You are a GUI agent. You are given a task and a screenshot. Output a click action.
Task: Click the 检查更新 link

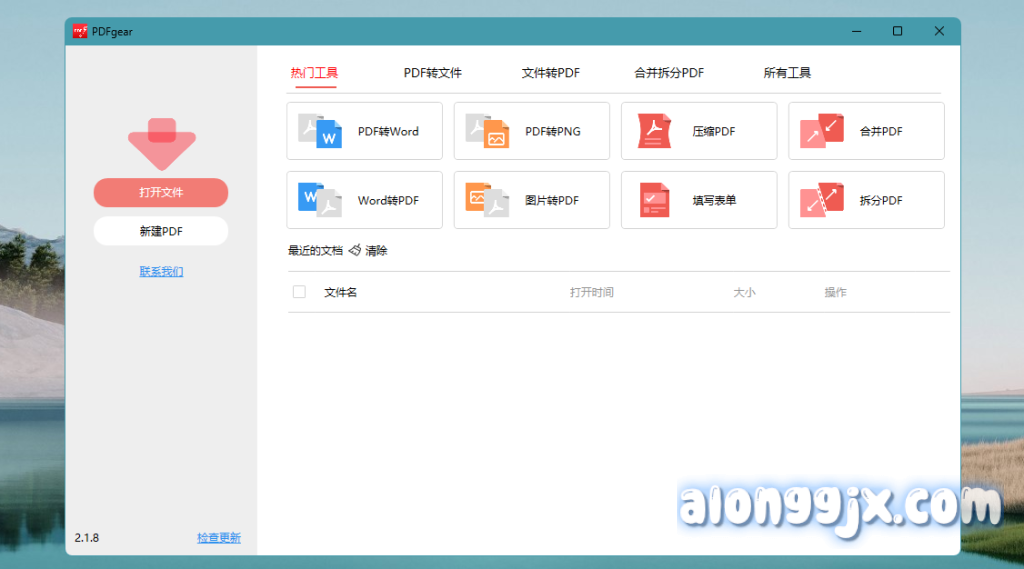[x=219, y=538]
